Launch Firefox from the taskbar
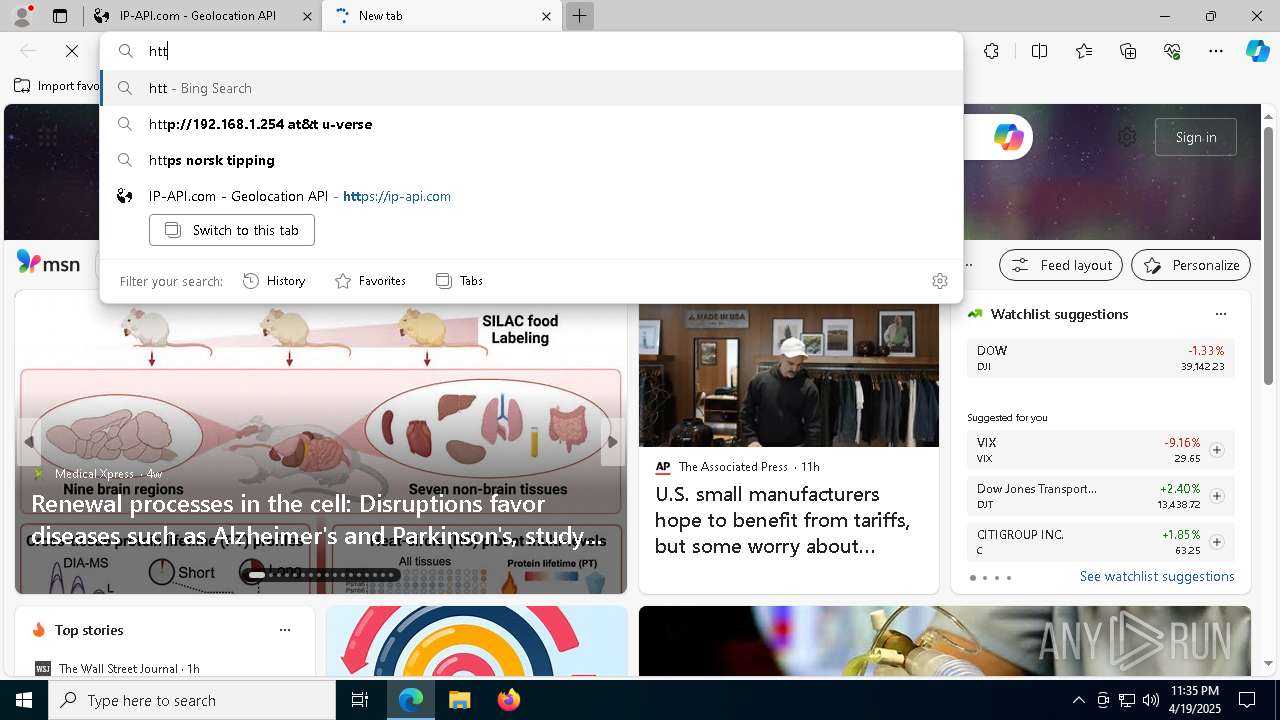The height and width of the screenshot is (720, 1280). click(508, 700)
